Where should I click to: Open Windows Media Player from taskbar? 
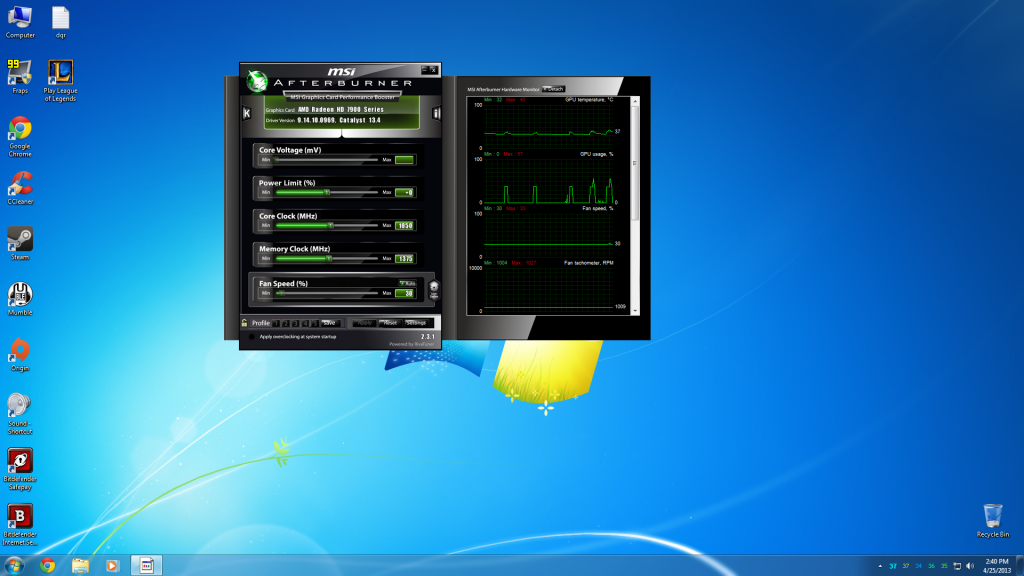pos(112,566)
